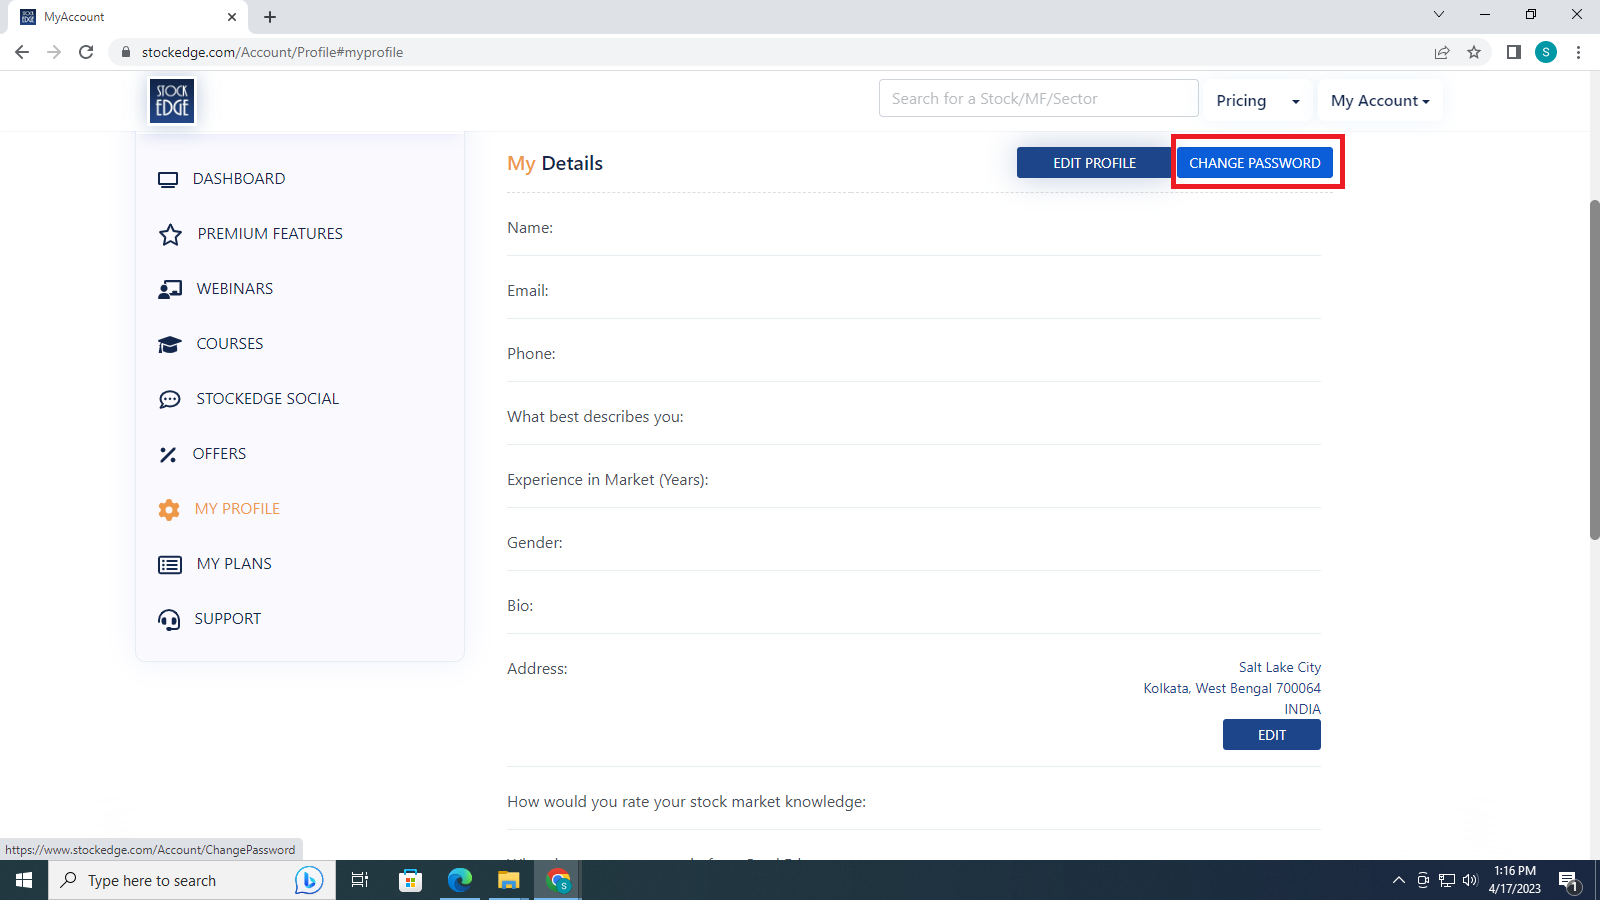Viewport: 1600px width, 900px height.
Task: Open the My Plans list icon
Action: pos(170,564)
